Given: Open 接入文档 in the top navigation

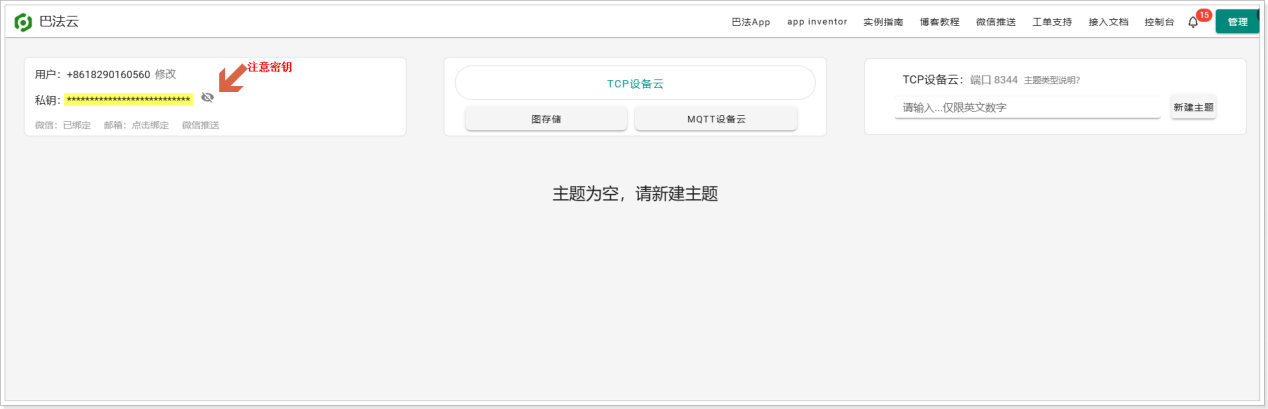Looking at the screenshot, I should pyautogui.click(x=1108, y=22).
